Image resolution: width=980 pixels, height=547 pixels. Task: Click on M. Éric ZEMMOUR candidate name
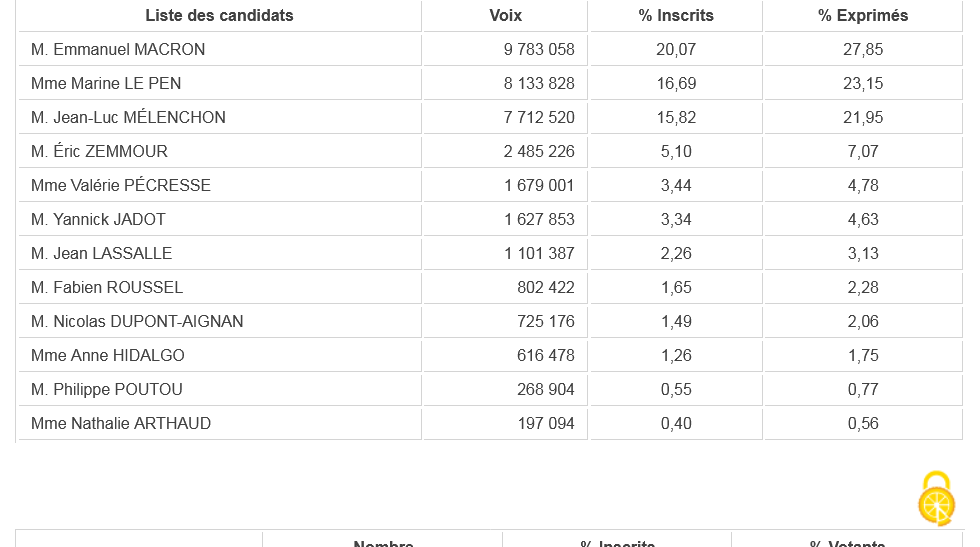pyautogui.click(x=99, y=152)
